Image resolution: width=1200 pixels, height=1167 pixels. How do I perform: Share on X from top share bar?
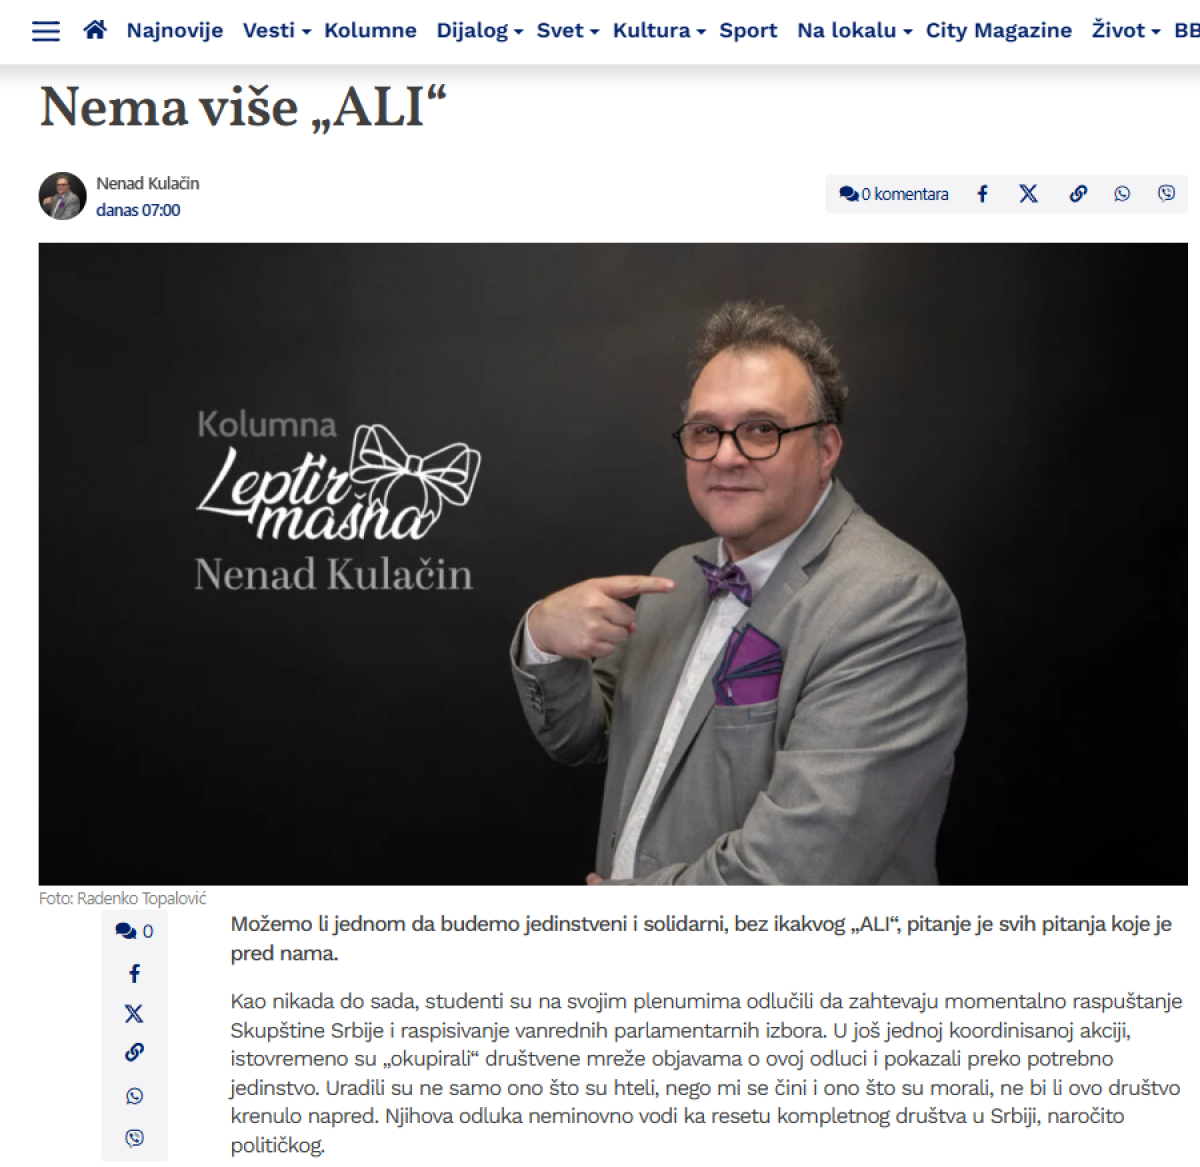click(1028, 194)
